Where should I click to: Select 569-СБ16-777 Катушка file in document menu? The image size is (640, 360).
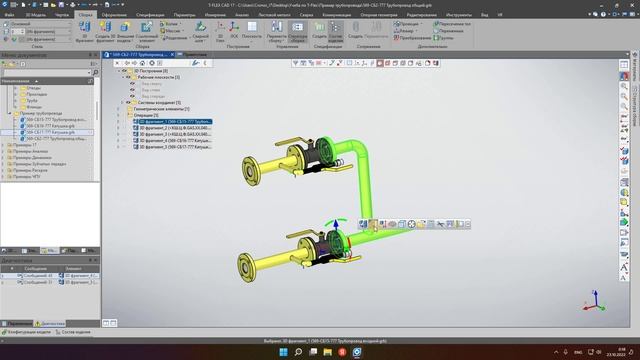pos(47,126)
